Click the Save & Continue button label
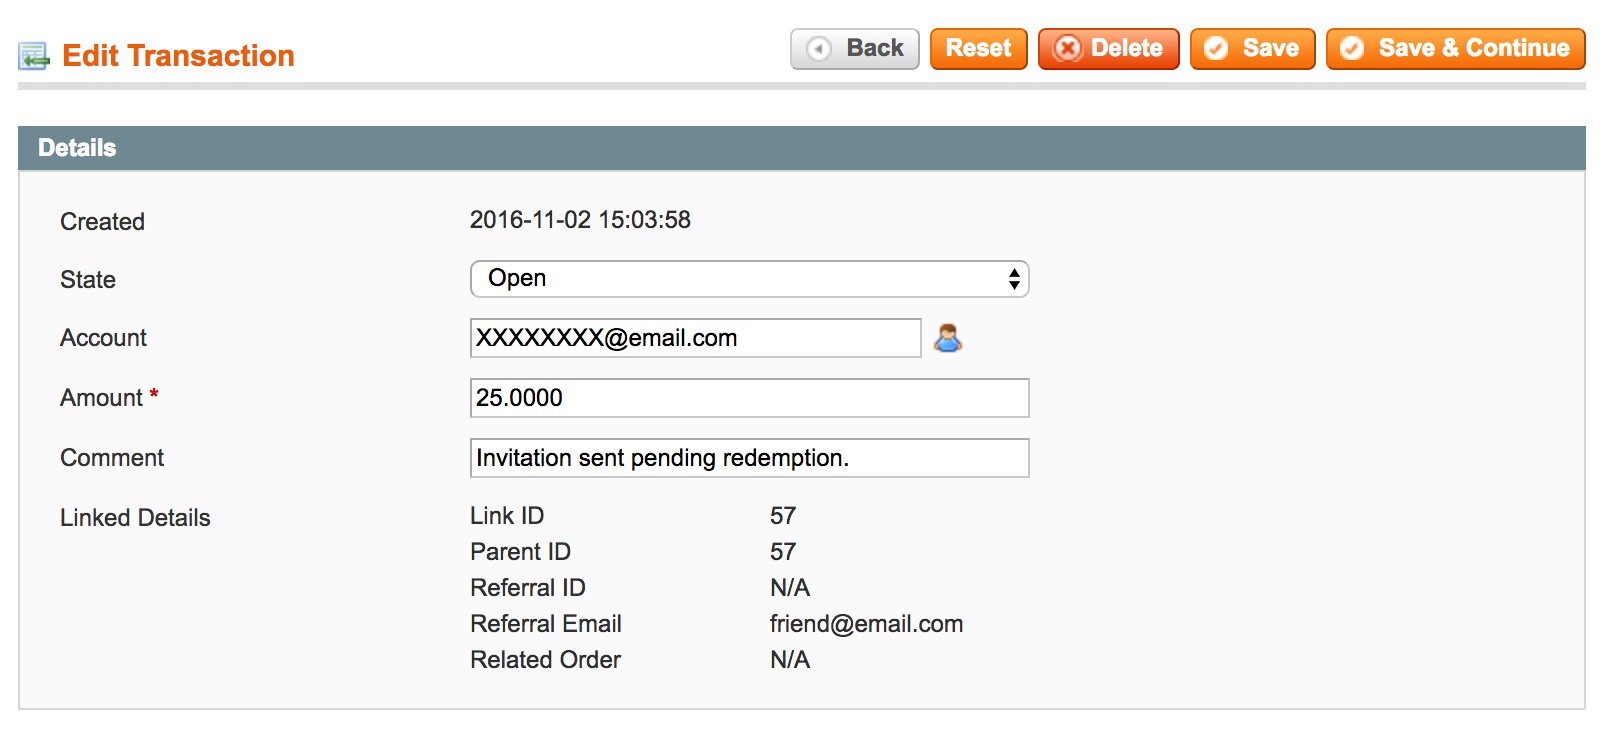1604x738 pixels. [x=1473, y=48]
